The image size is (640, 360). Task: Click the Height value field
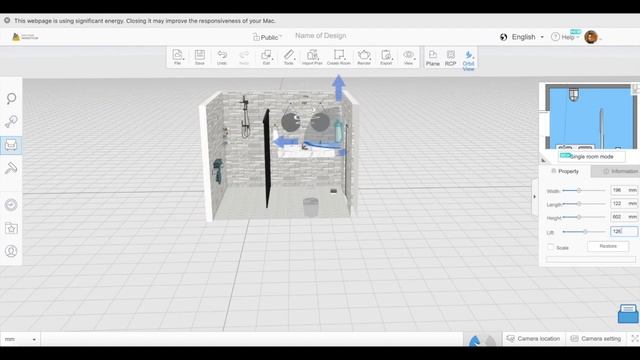[624, 217]
